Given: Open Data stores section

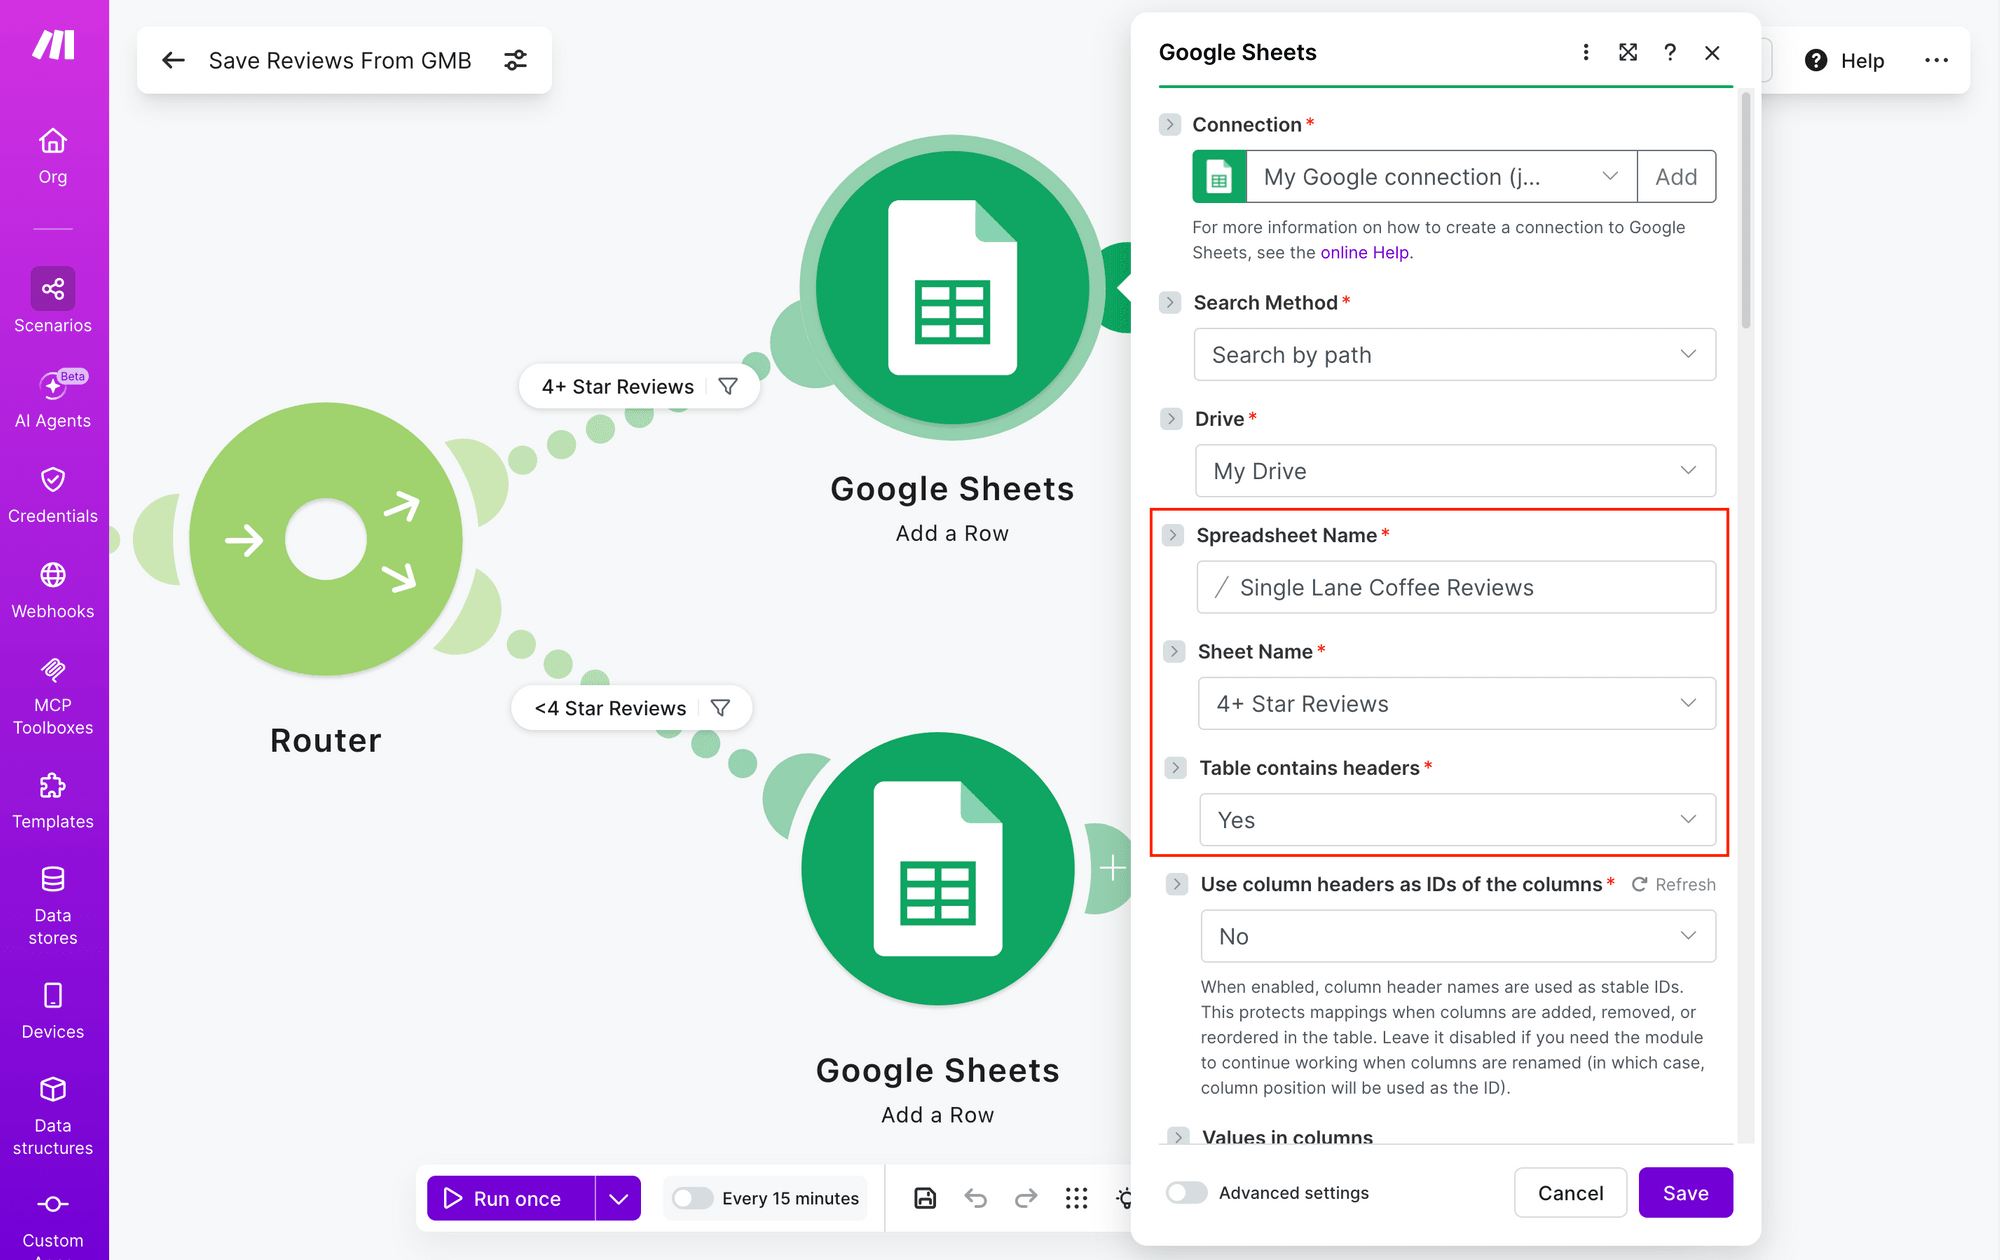Looking at the screenshot, I should point(53,906).
